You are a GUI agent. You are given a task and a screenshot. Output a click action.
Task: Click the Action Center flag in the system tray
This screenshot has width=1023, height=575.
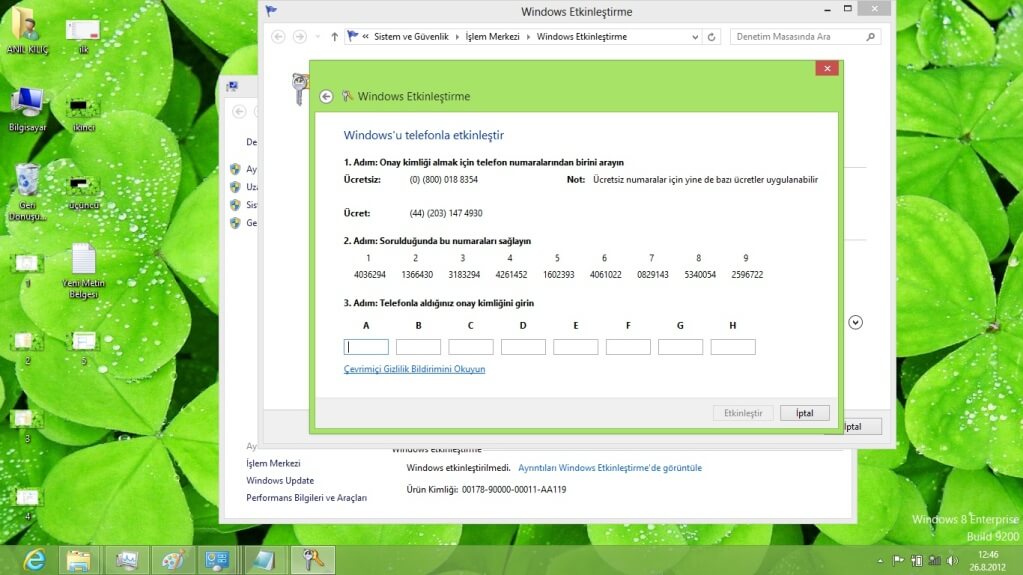coord(898,561)
